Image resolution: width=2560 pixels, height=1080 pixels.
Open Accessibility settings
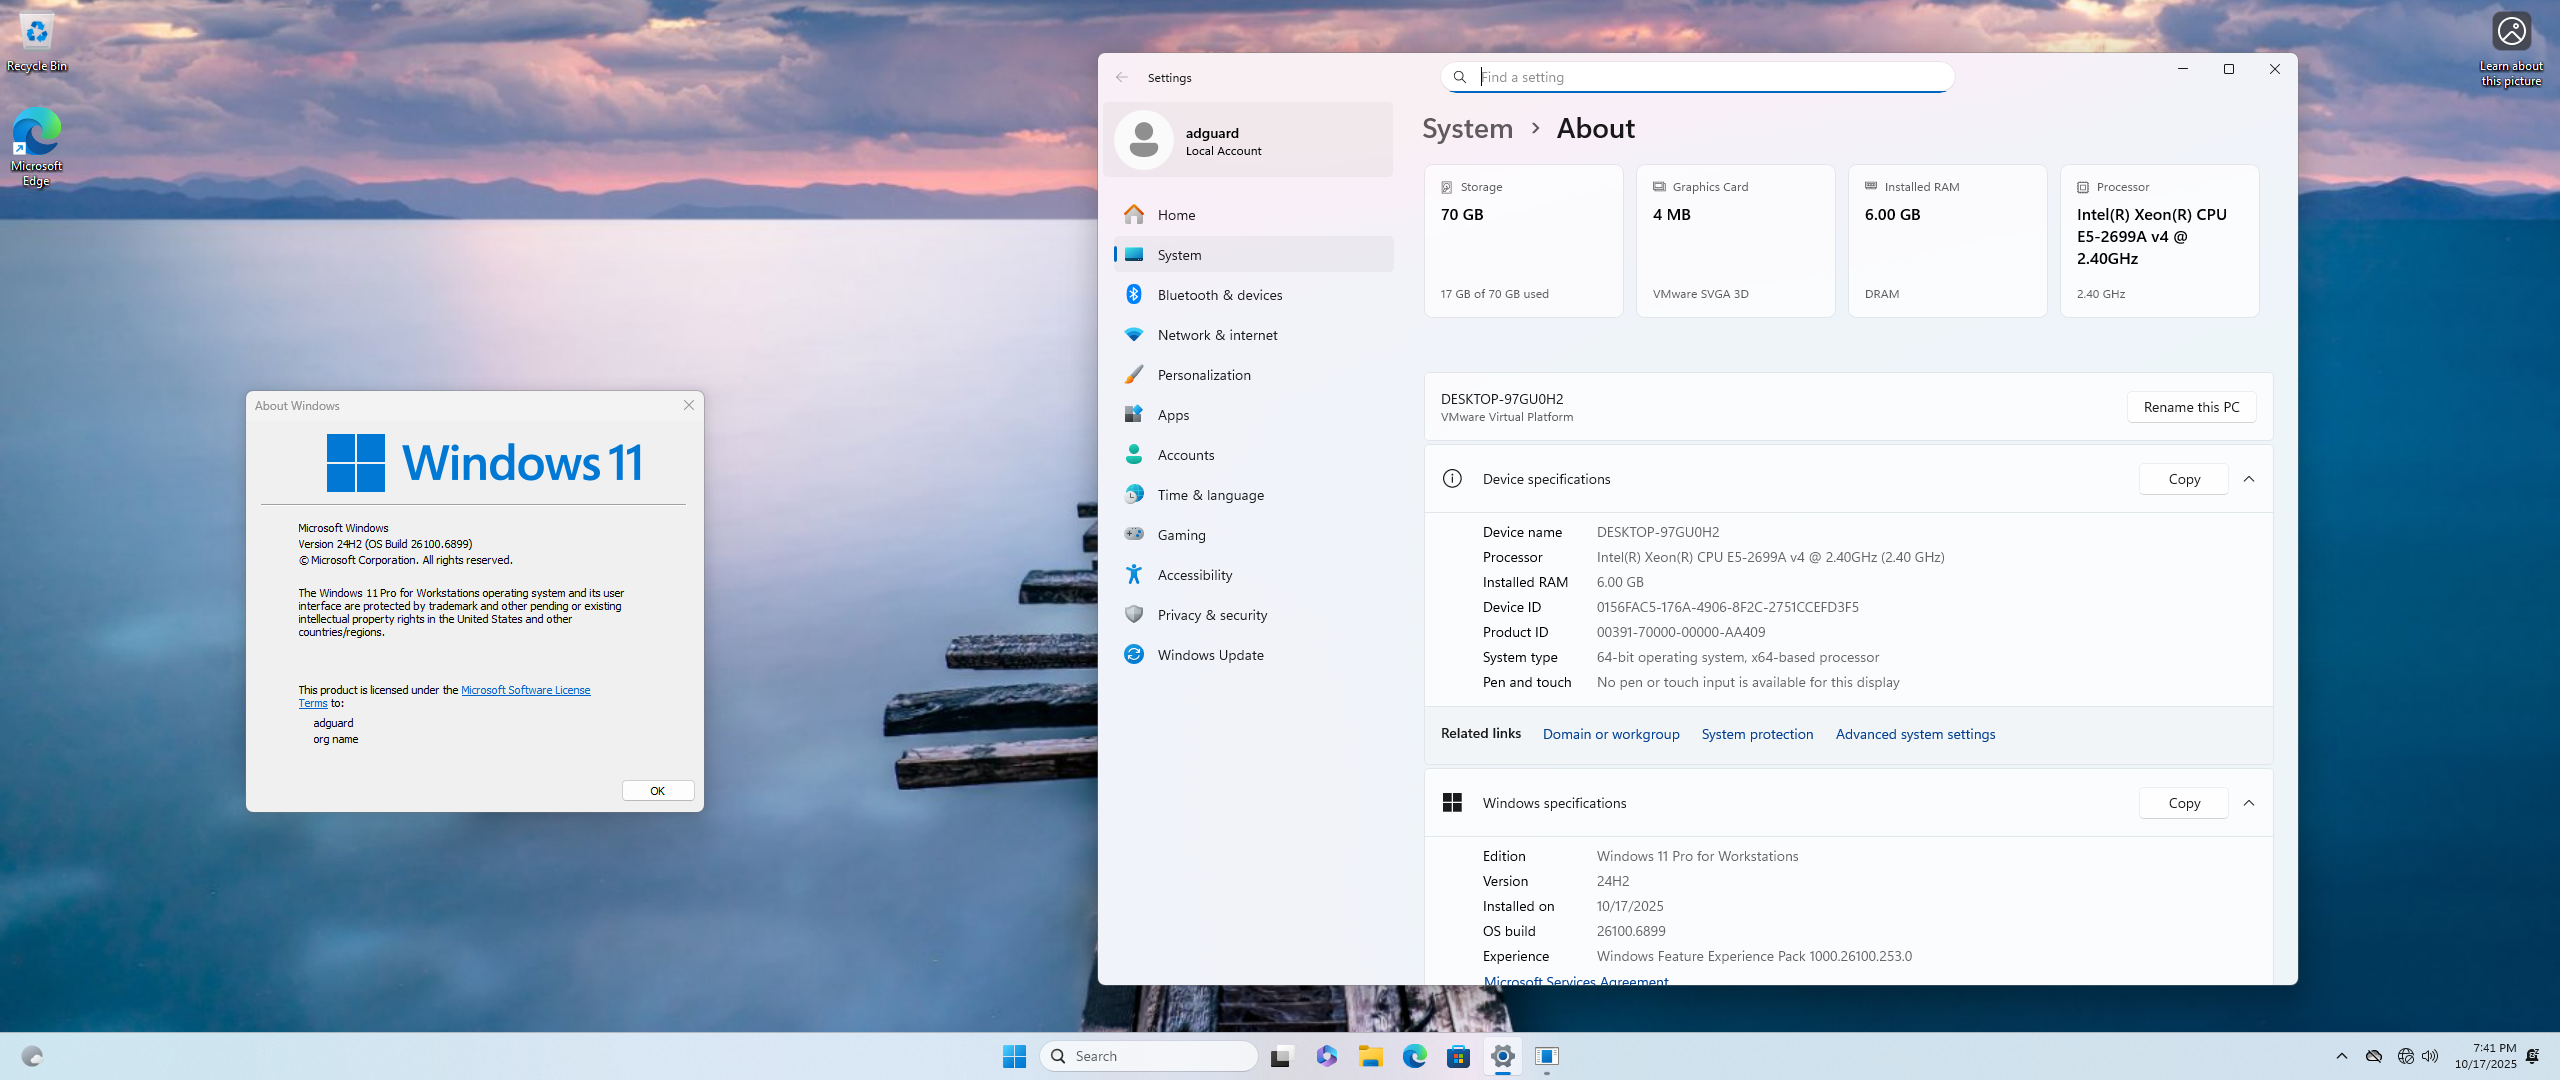(1194, 575)
